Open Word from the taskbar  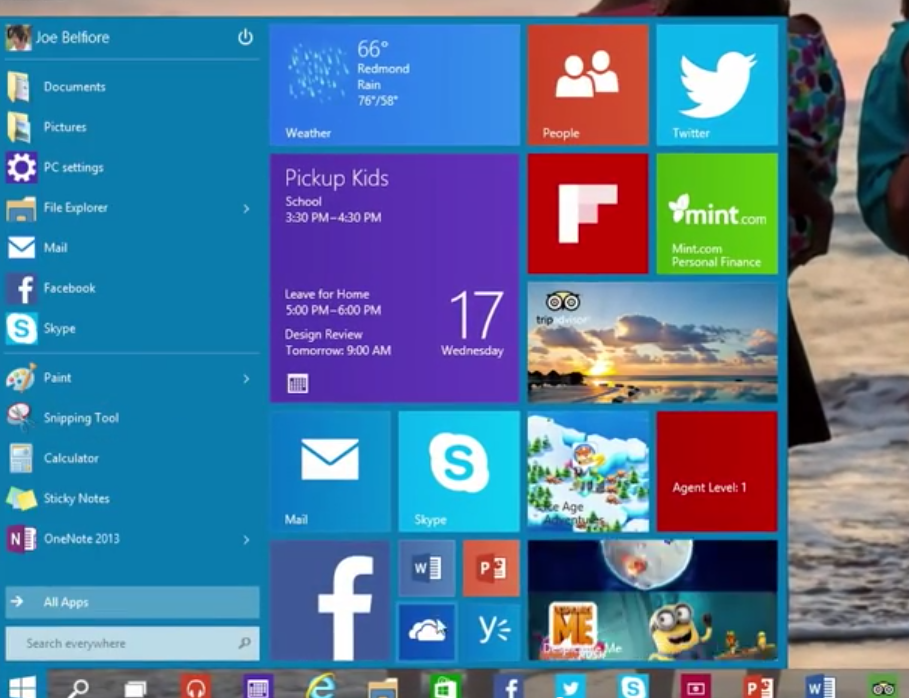820,688
